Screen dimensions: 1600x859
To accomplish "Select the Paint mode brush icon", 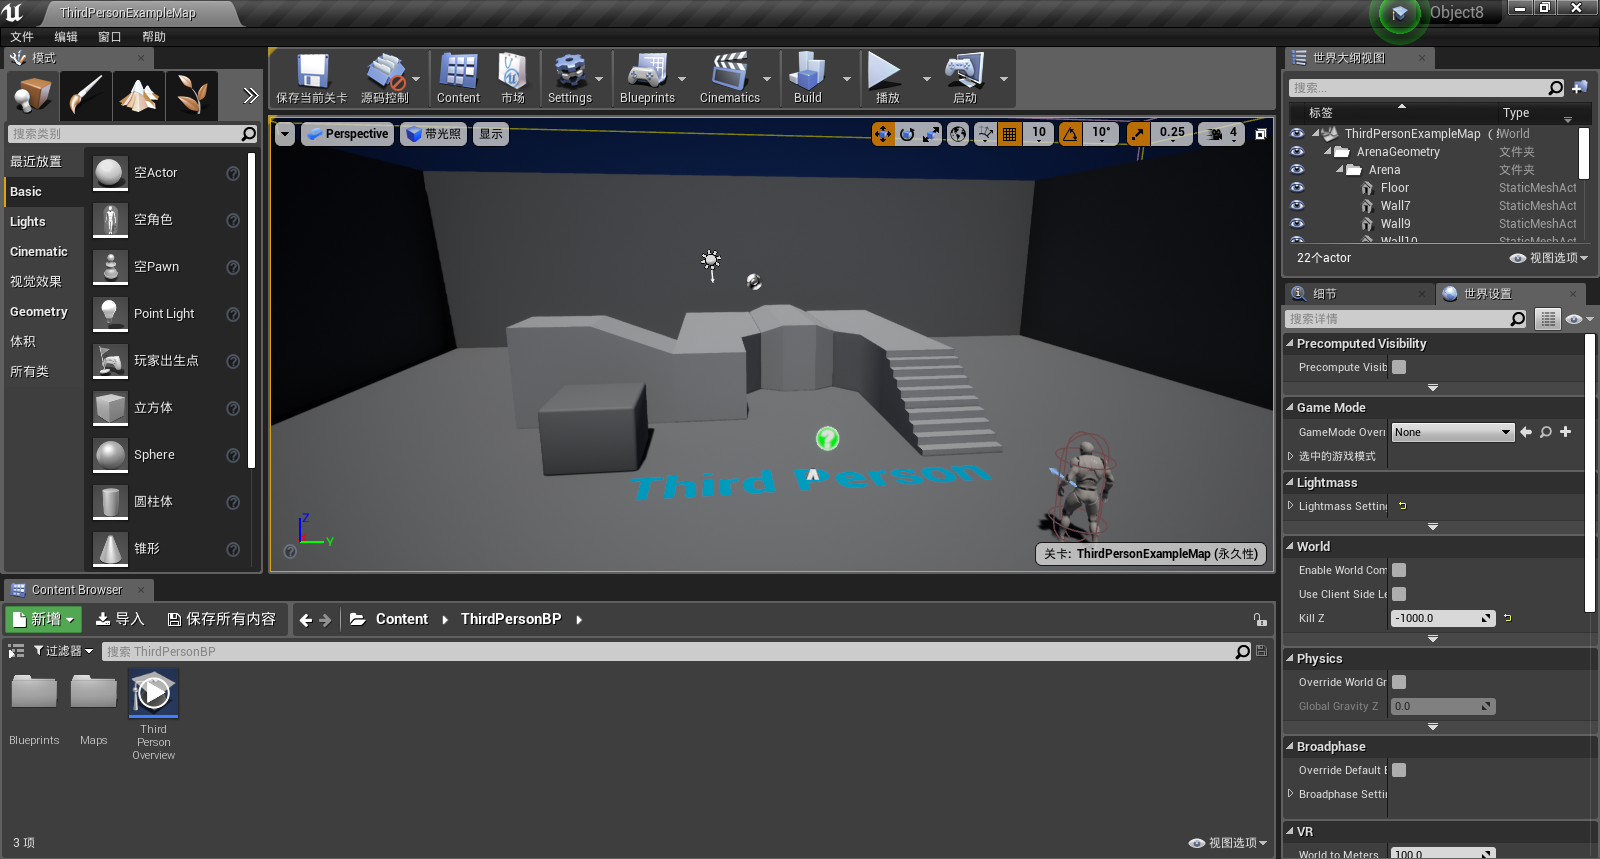I will (86, 96).
